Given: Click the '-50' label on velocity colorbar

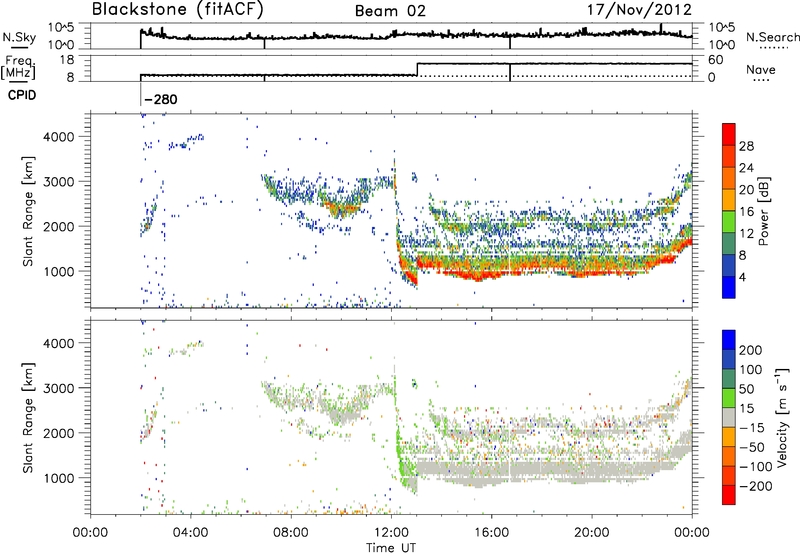Looking at the screenshot, I should 752,447.
